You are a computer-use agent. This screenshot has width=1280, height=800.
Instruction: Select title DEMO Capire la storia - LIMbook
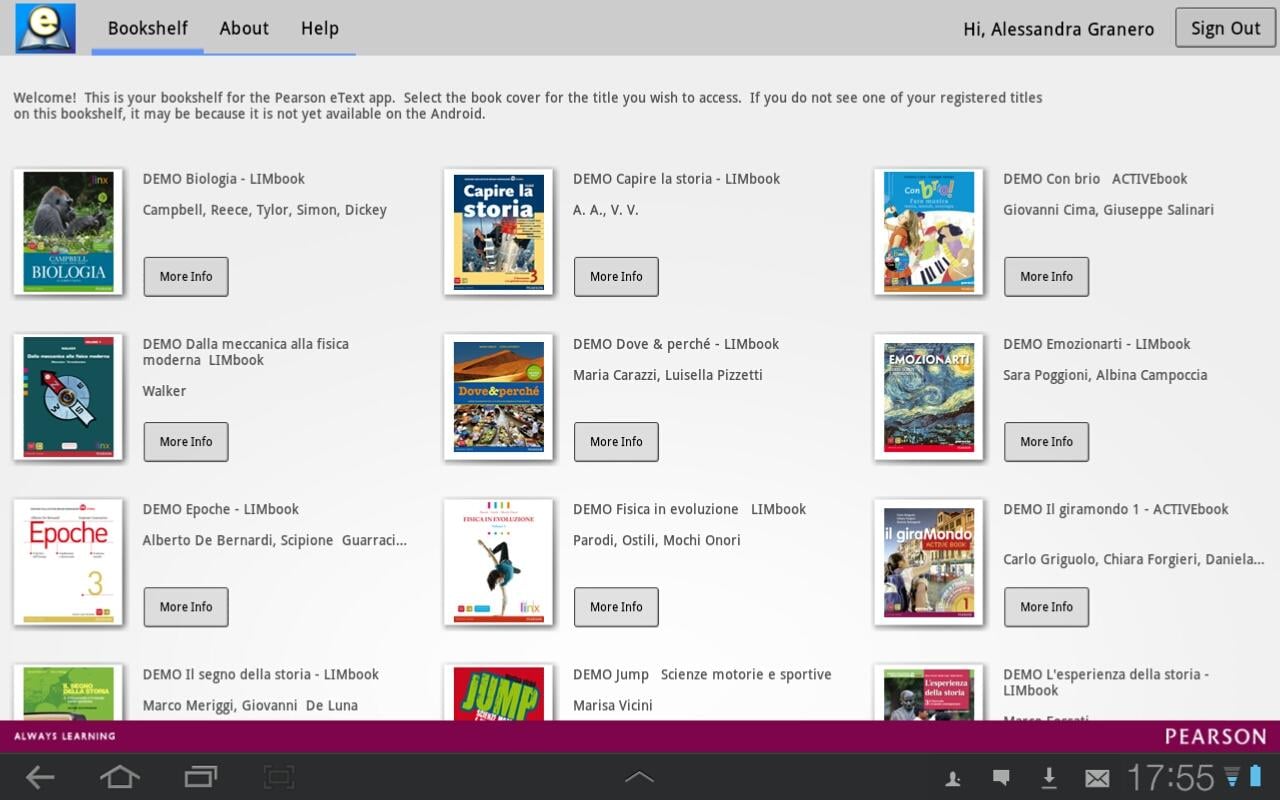(676, 179)
